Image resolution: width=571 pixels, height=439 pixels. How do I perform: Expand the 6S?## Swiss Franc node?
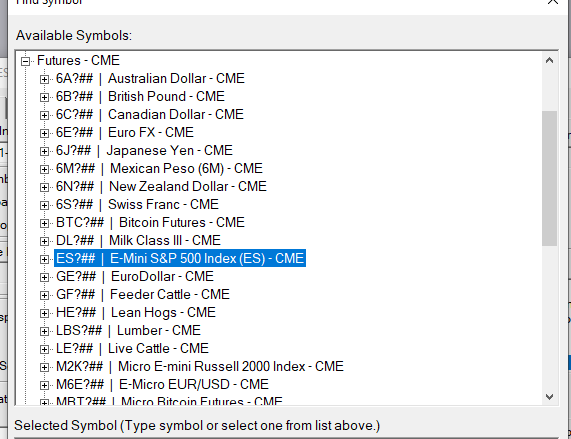coord(44,205)
